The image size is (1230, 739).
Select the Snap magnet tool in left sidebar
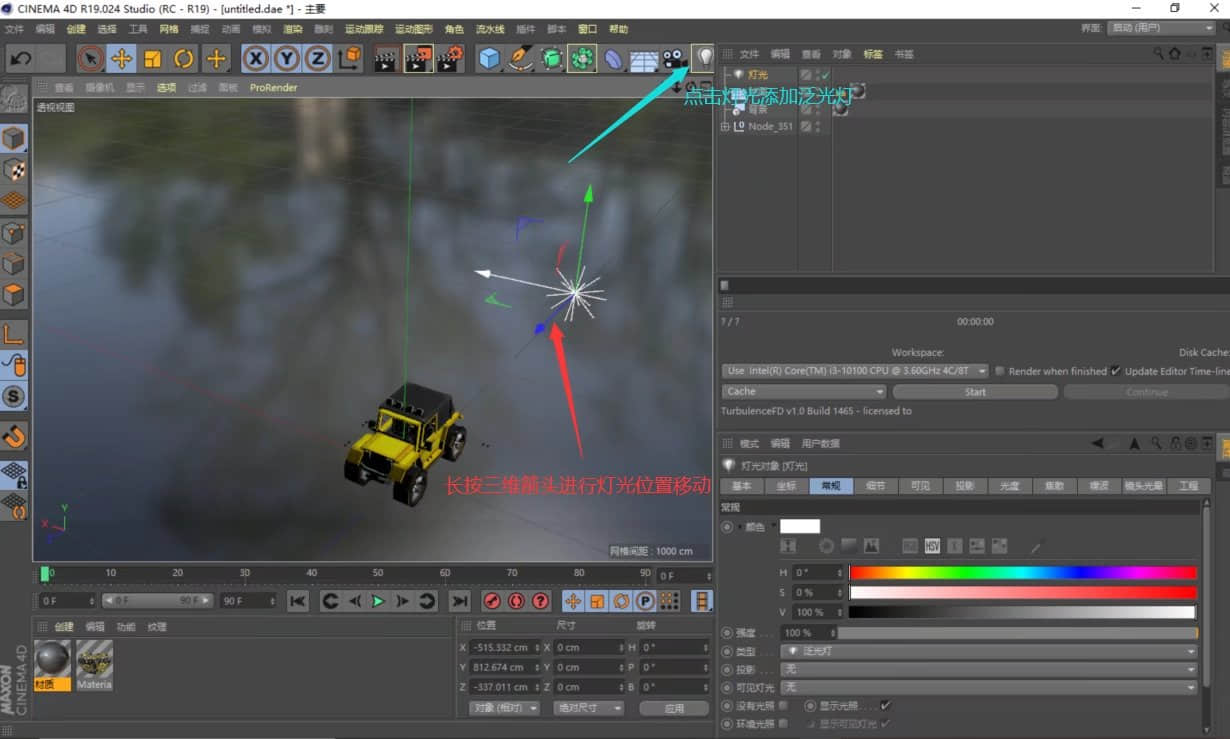tap(14, 436)
